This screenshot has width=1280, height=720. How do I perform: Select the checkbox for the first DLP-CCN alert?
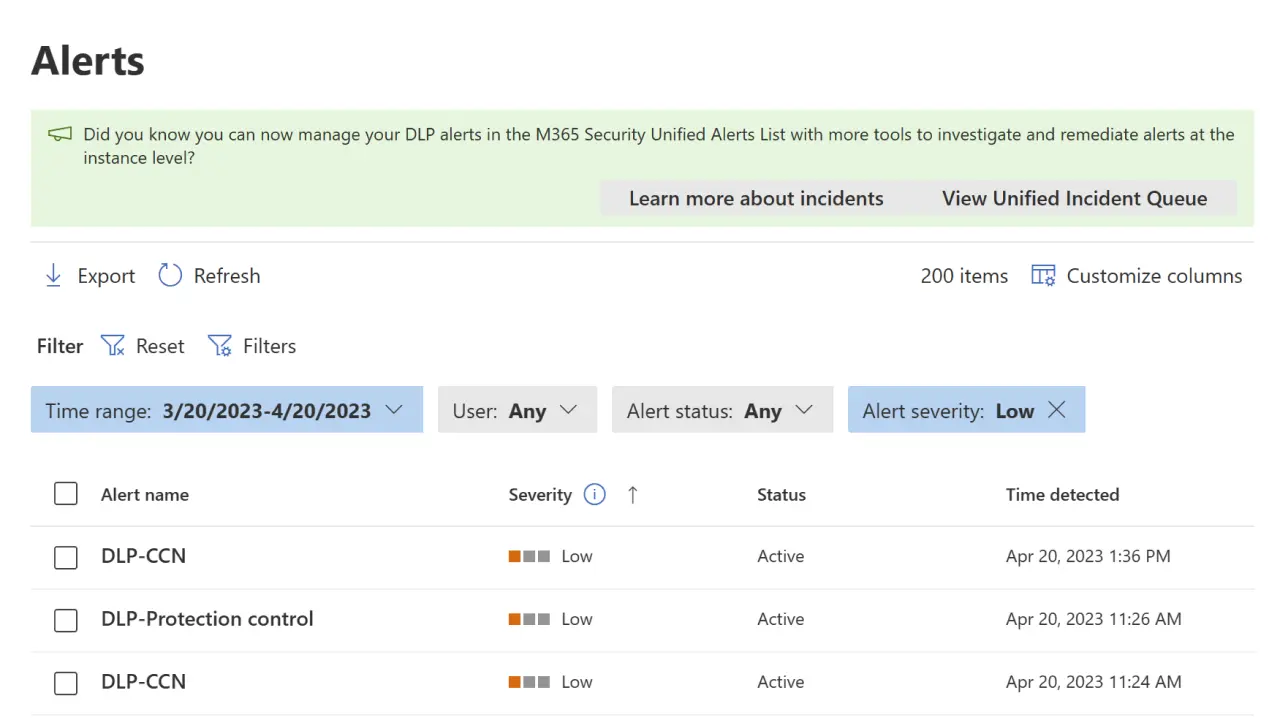click(x=65, y=557)
